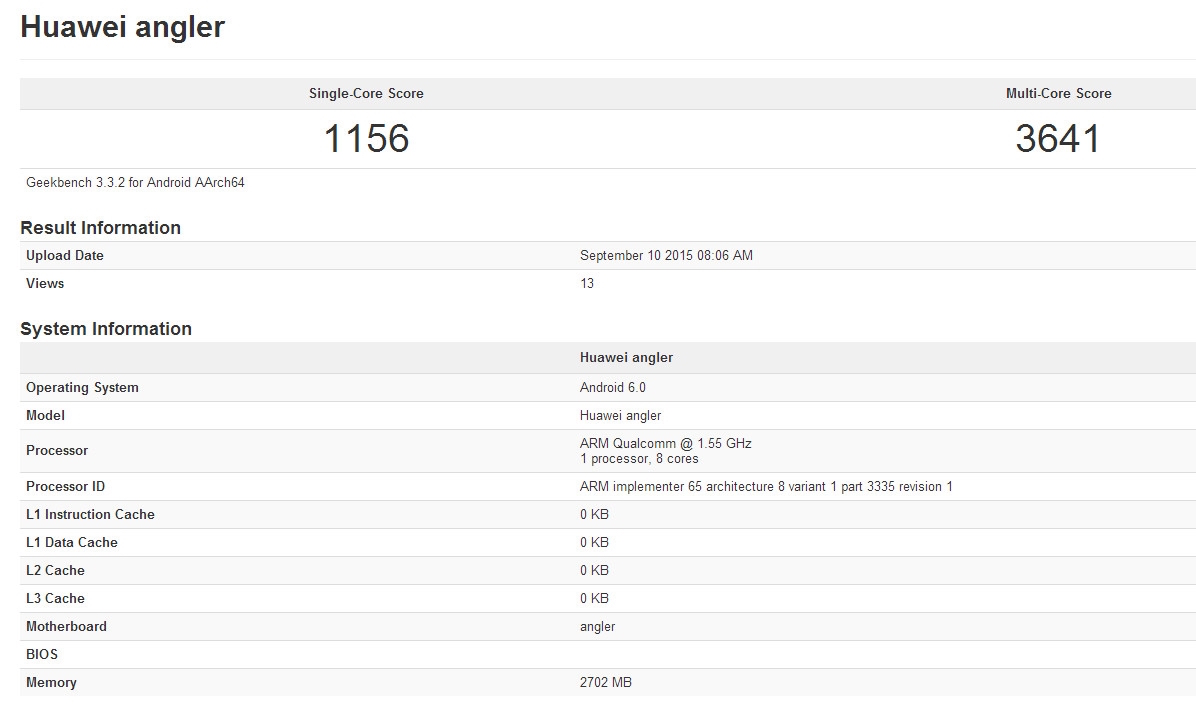This screenshot has height=709, width=1196.
Task: Click the multi-core score value 3641
Action: tap(1058, 139)
